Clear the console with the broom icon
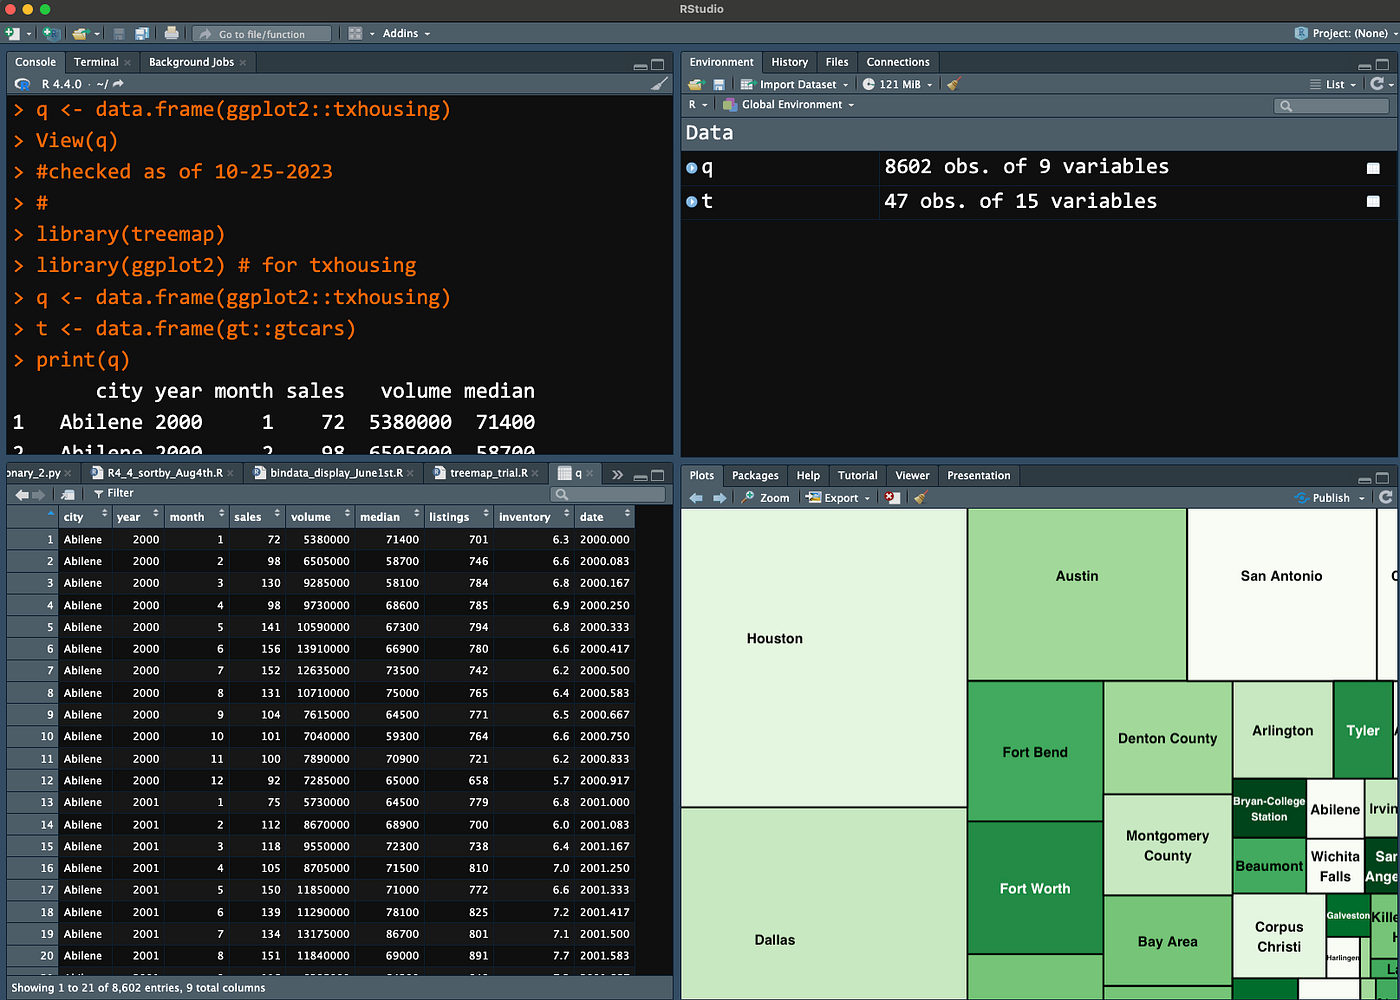This screenshot has width=1400, height=1000. coord(659,84)
